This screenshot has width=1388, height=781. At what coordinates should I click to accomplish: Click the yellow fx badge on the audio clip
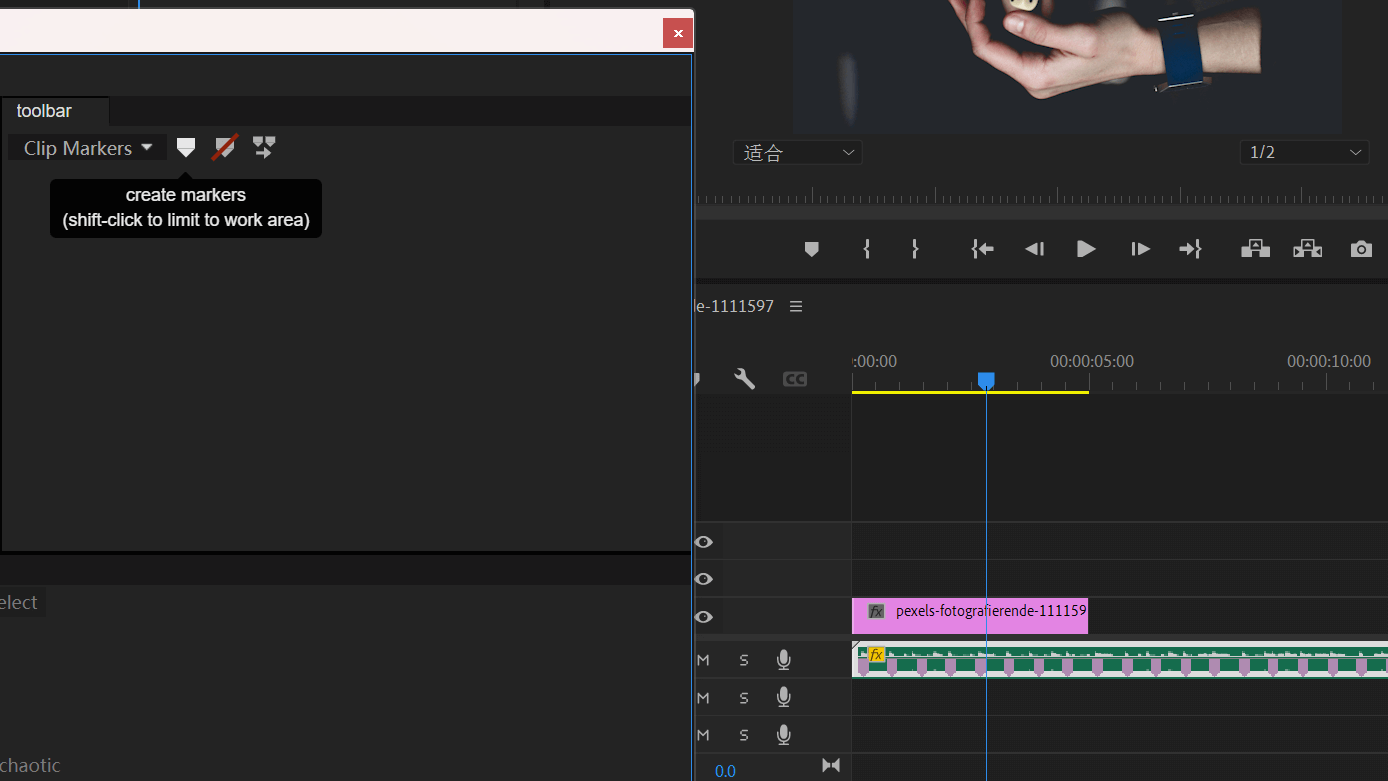876,655
